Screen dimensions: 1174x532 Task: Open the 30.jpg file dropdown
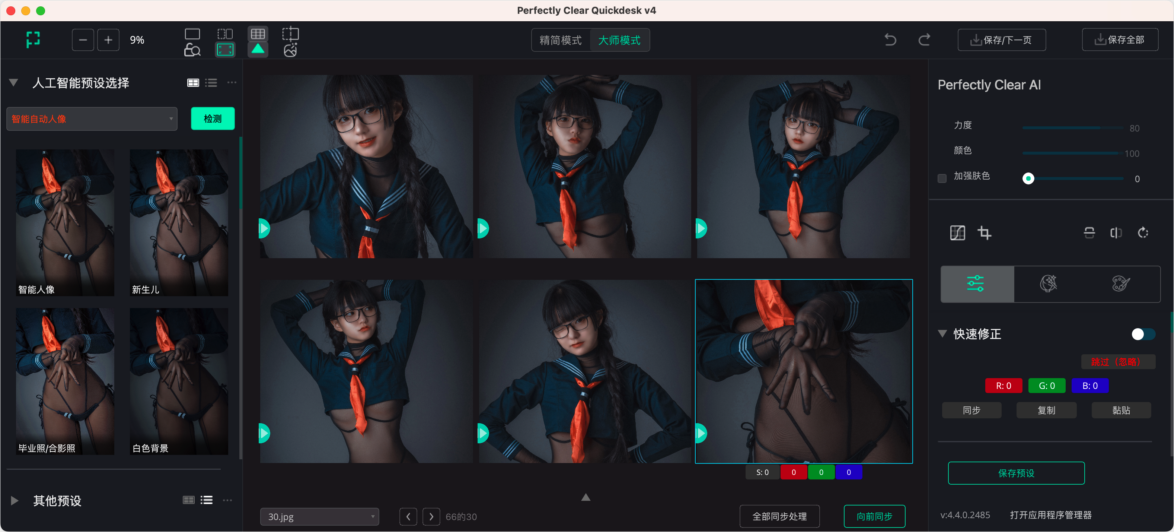click(x=320, y=516)
